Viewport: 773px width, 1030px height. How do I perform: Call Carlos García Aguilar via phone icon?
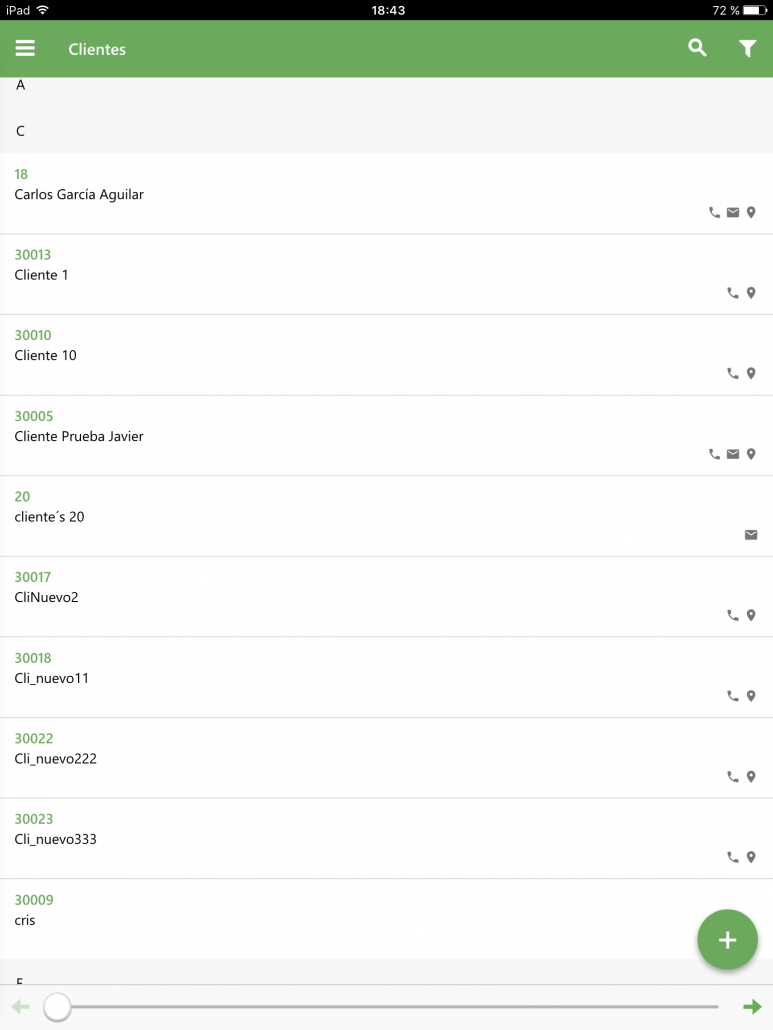click(715, 212)
